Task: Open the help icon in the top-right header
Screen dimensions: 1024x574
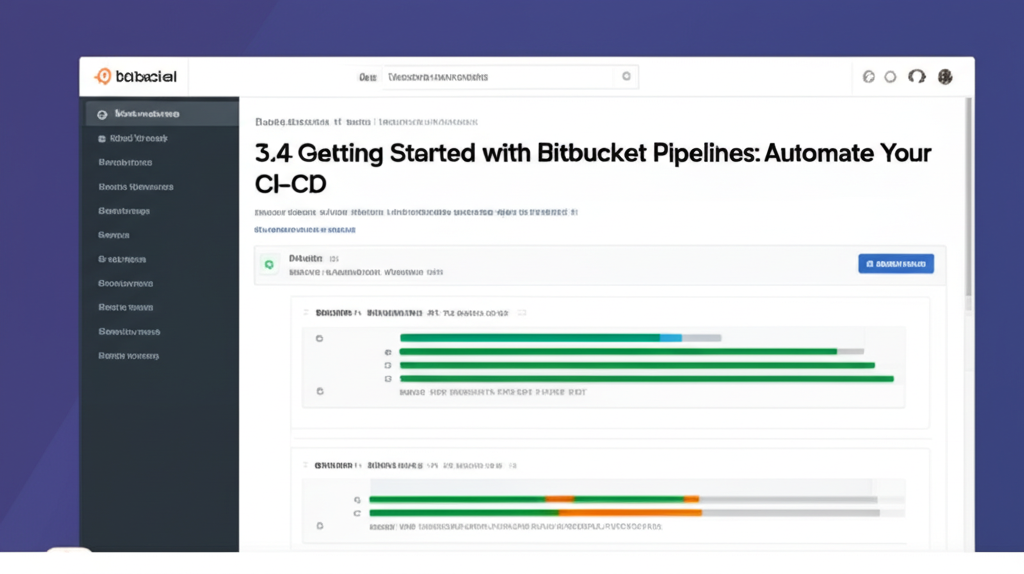Action: [869, 77]
